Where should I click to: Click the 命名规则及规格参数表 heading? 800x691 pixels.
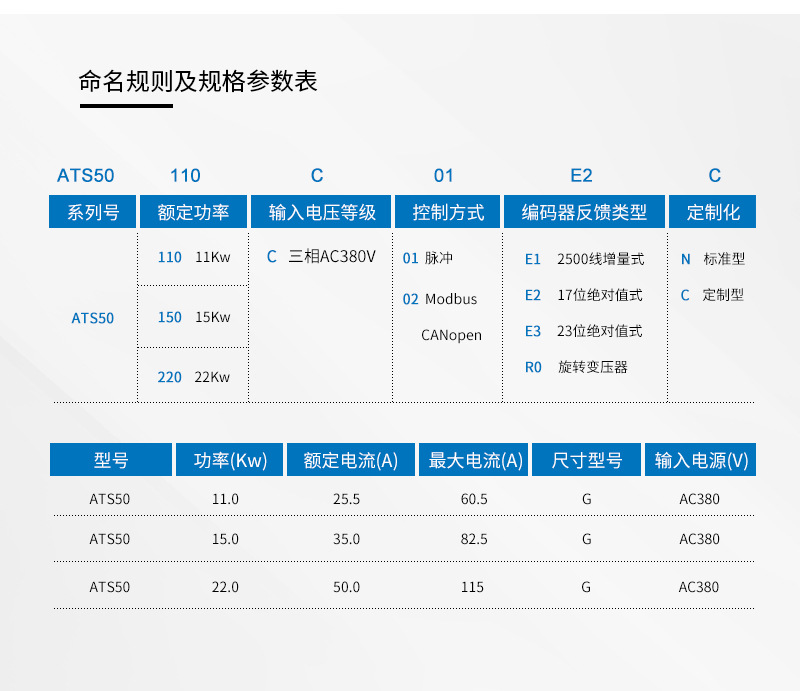[x=198, y=81]
